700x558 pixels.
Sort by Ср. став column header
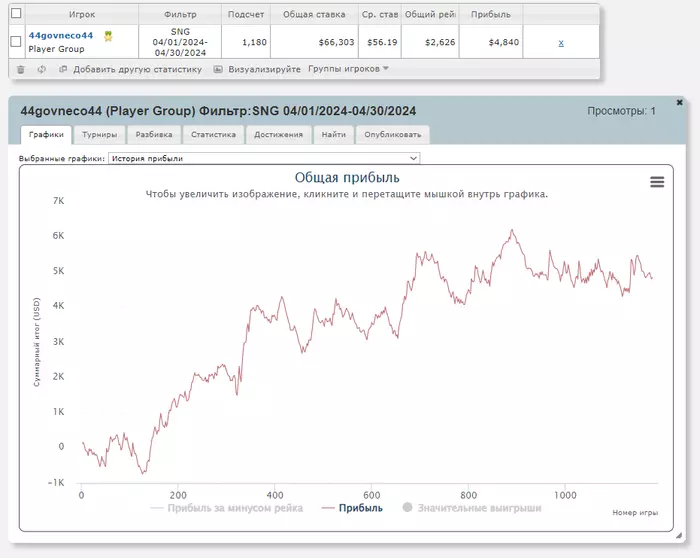(x=380, y=14)
